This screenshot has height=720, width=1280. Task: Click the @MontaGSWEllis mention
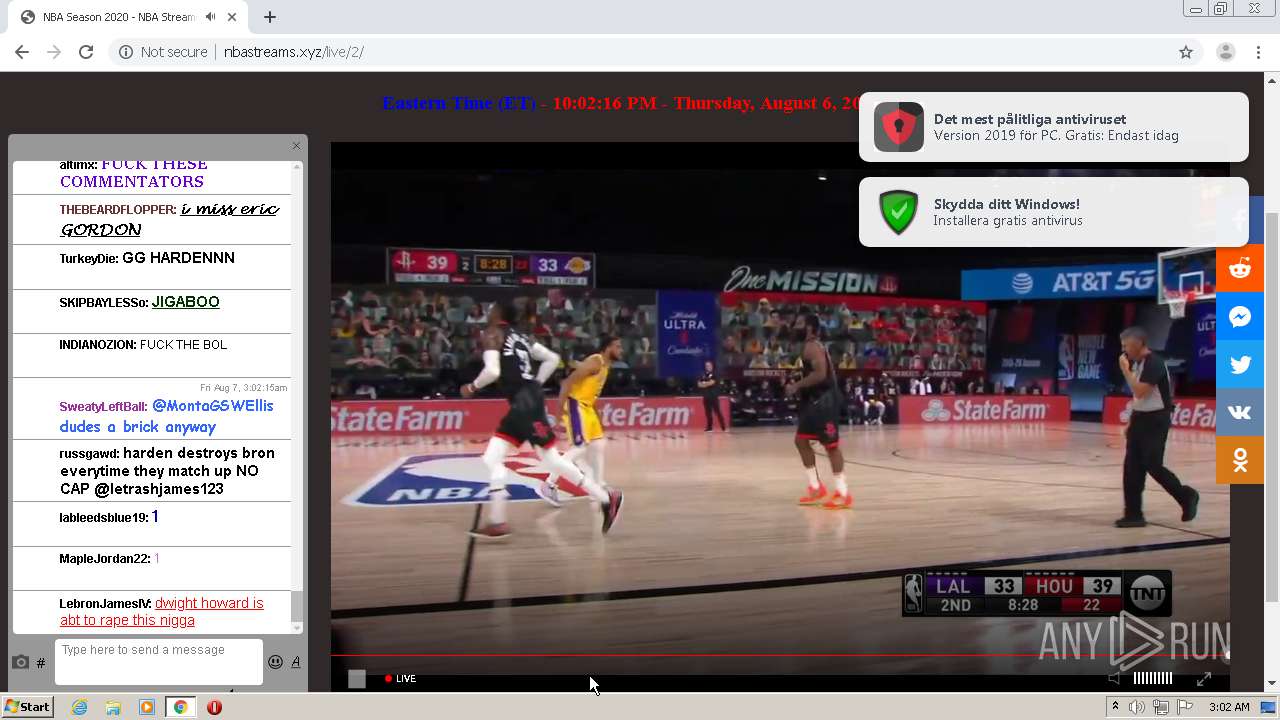click(x=212, y=406)
